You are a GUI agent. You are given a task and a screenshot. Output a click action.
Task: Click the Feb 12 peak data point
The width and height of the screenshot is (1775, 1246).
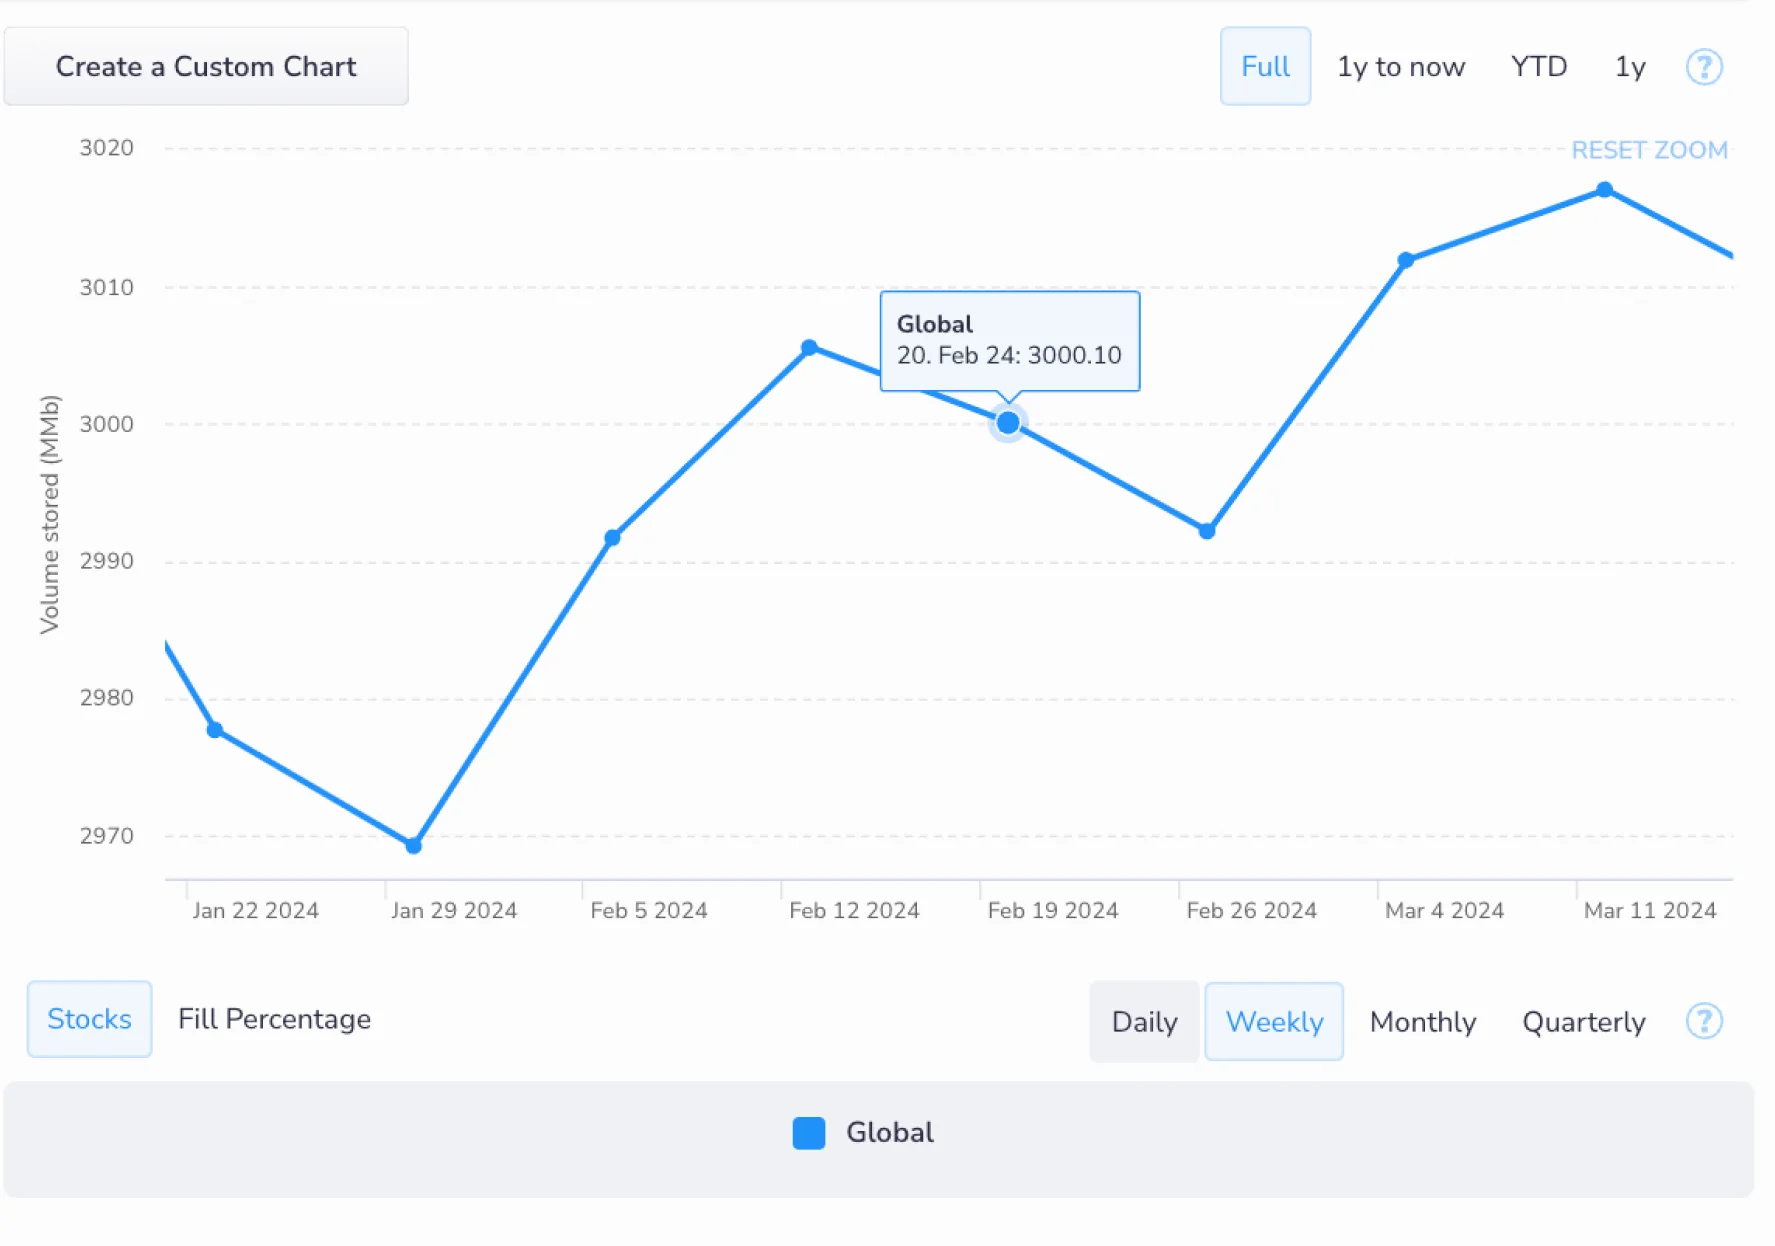point(810,348)
